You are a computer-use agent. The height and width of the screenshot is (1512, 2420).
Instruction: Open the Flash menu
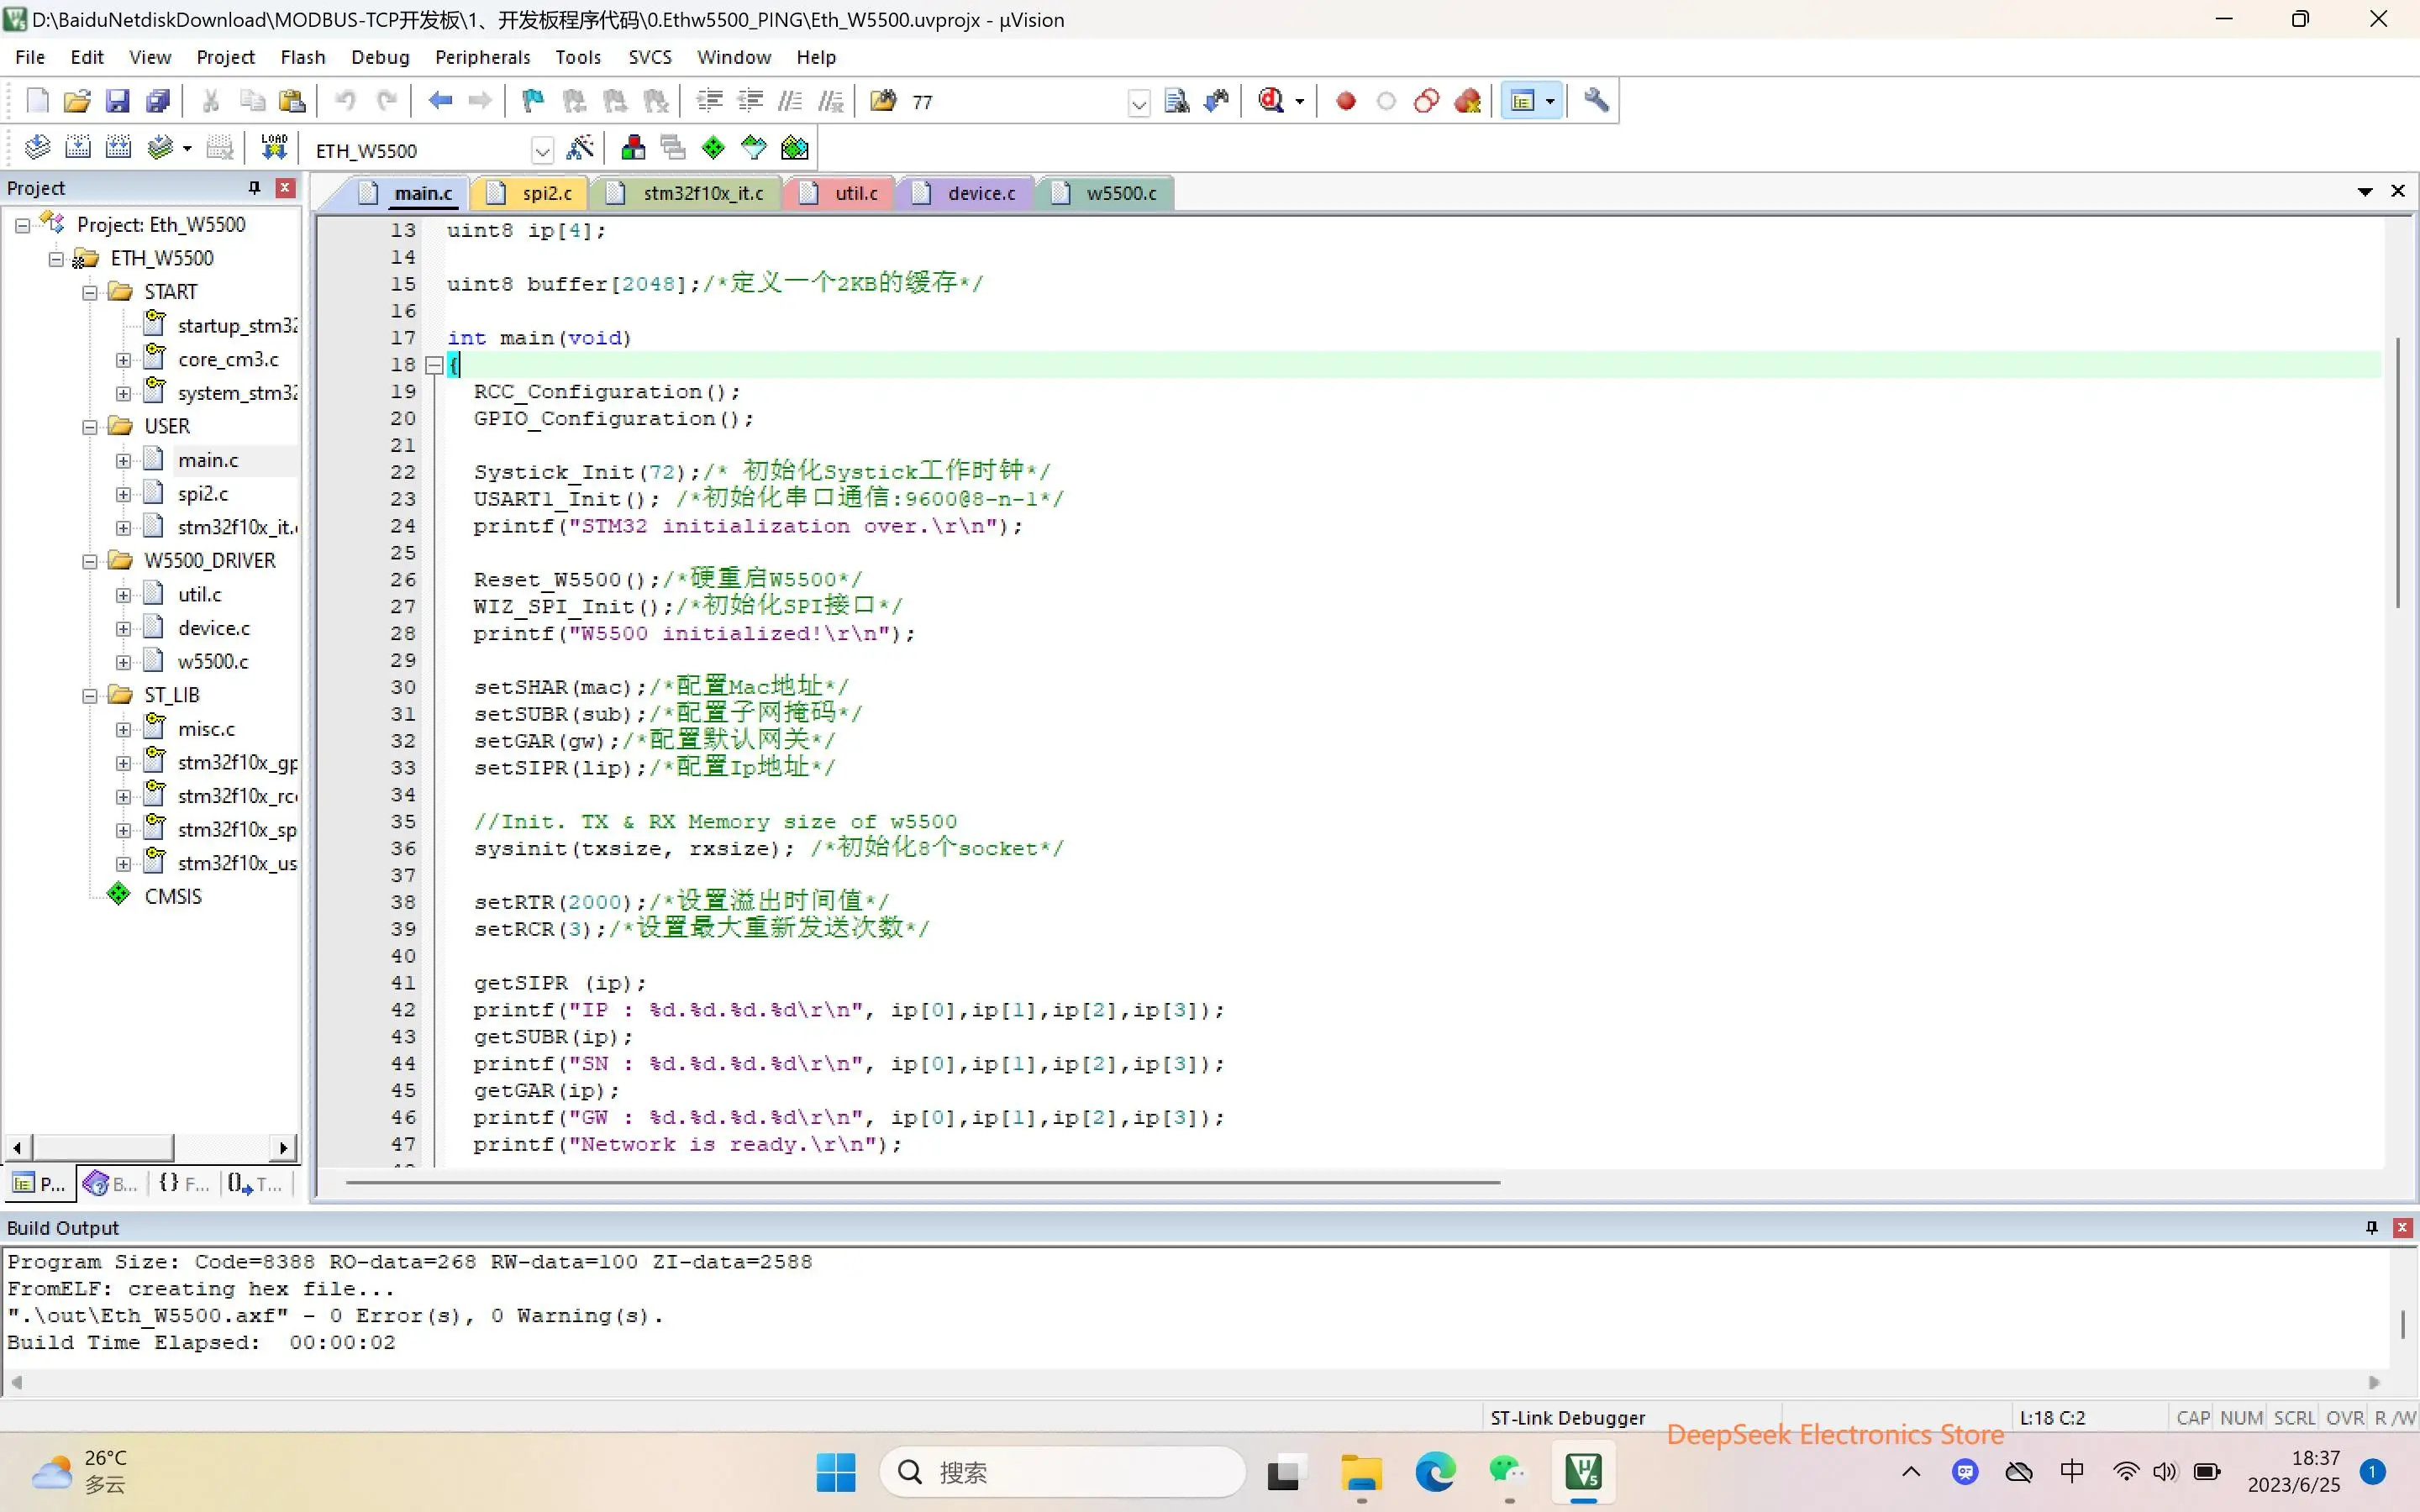coord(303,57)
